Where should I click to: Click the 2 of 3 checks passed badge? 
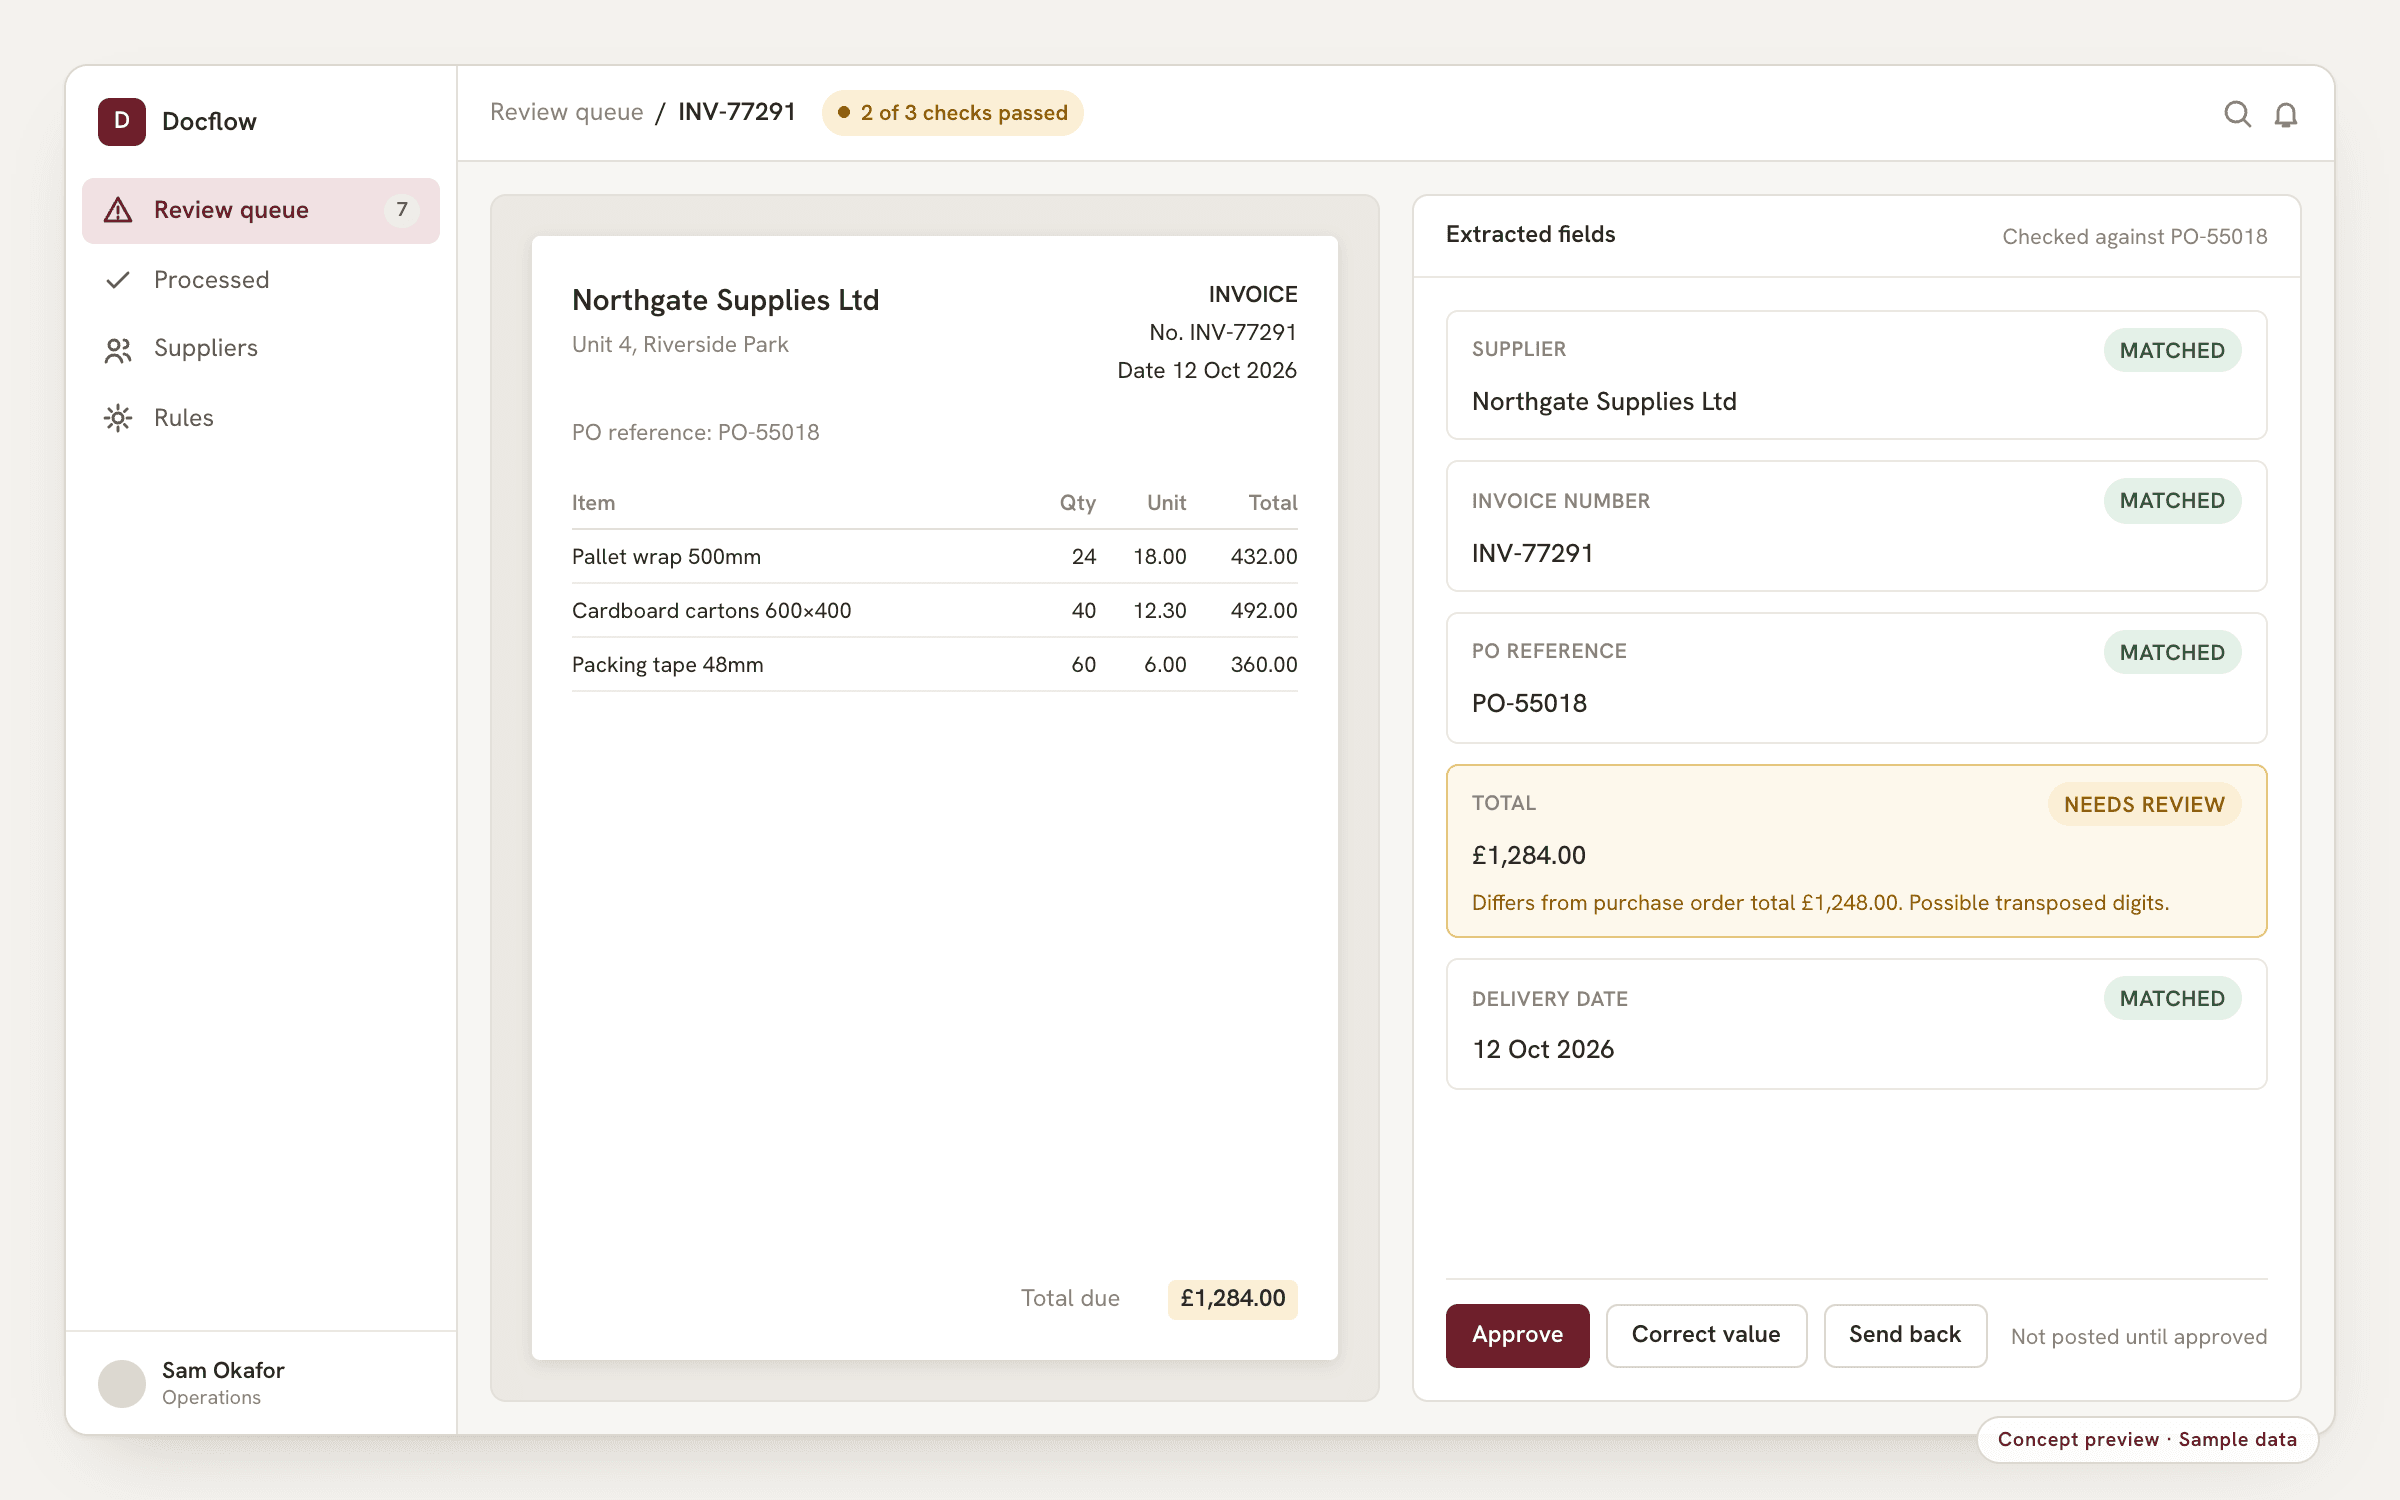[952, 113]
